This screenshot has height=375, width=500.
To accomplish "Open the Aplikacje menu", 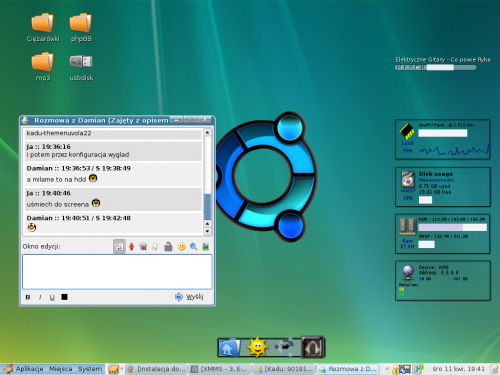I will (x=29, y=369).
